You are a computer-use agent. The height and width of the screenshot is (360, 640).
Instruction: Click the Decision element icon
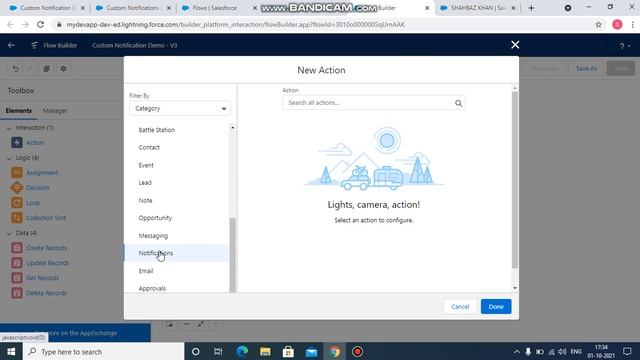click(x=17, y=188)
